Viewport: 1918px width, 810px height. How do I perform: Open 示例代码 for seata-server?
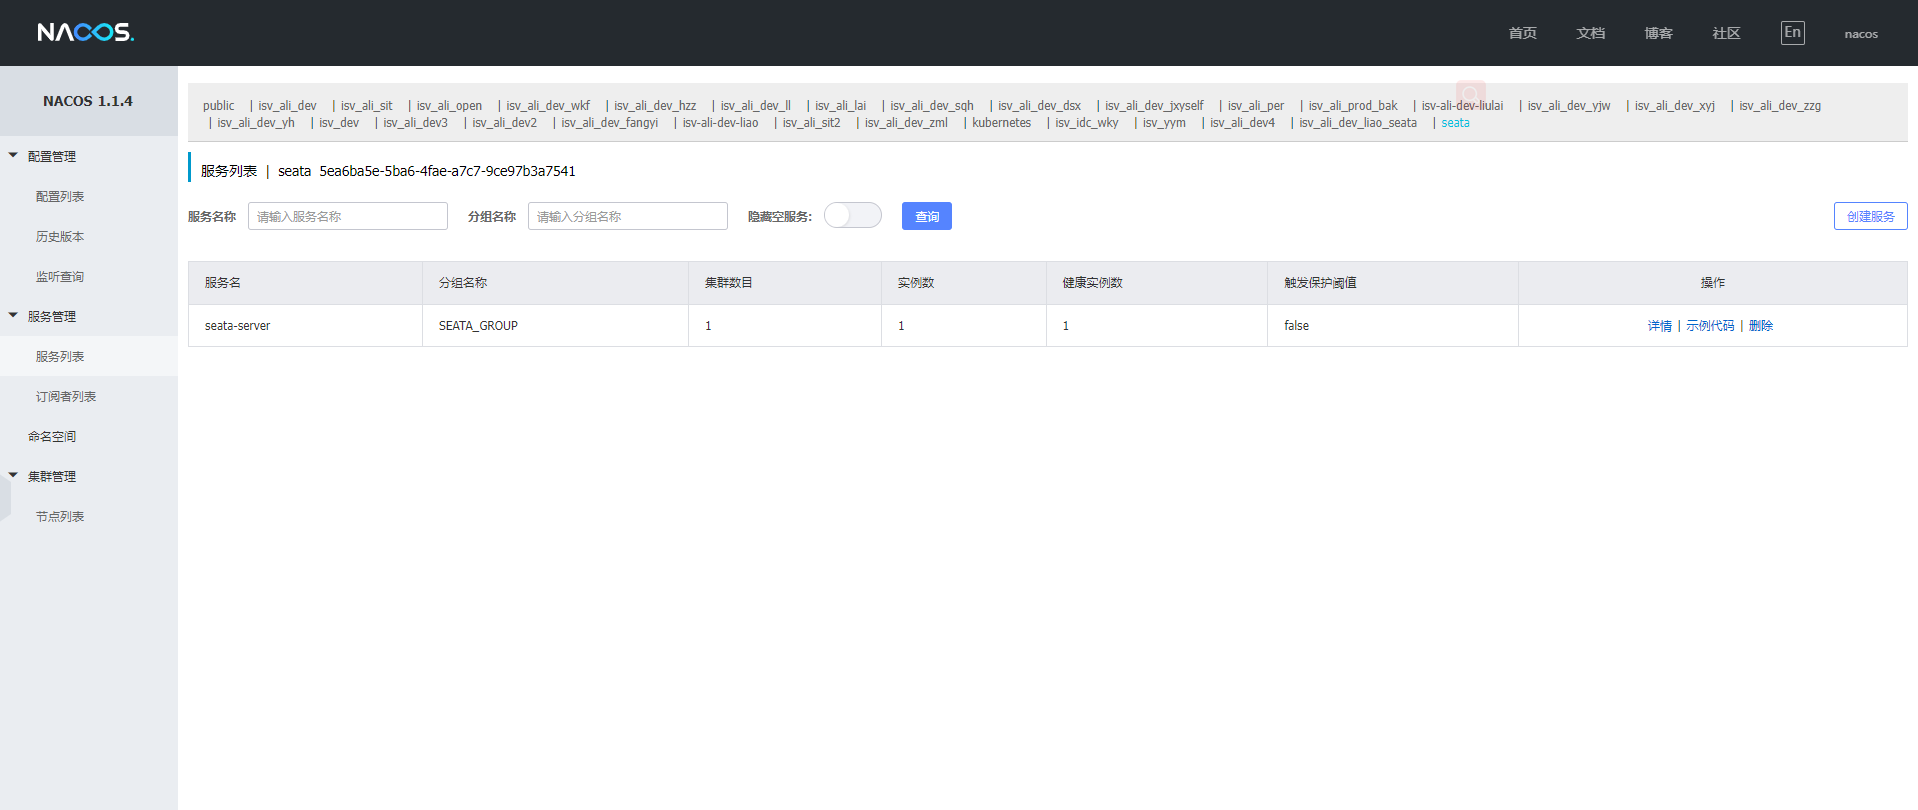(1710, 326)
